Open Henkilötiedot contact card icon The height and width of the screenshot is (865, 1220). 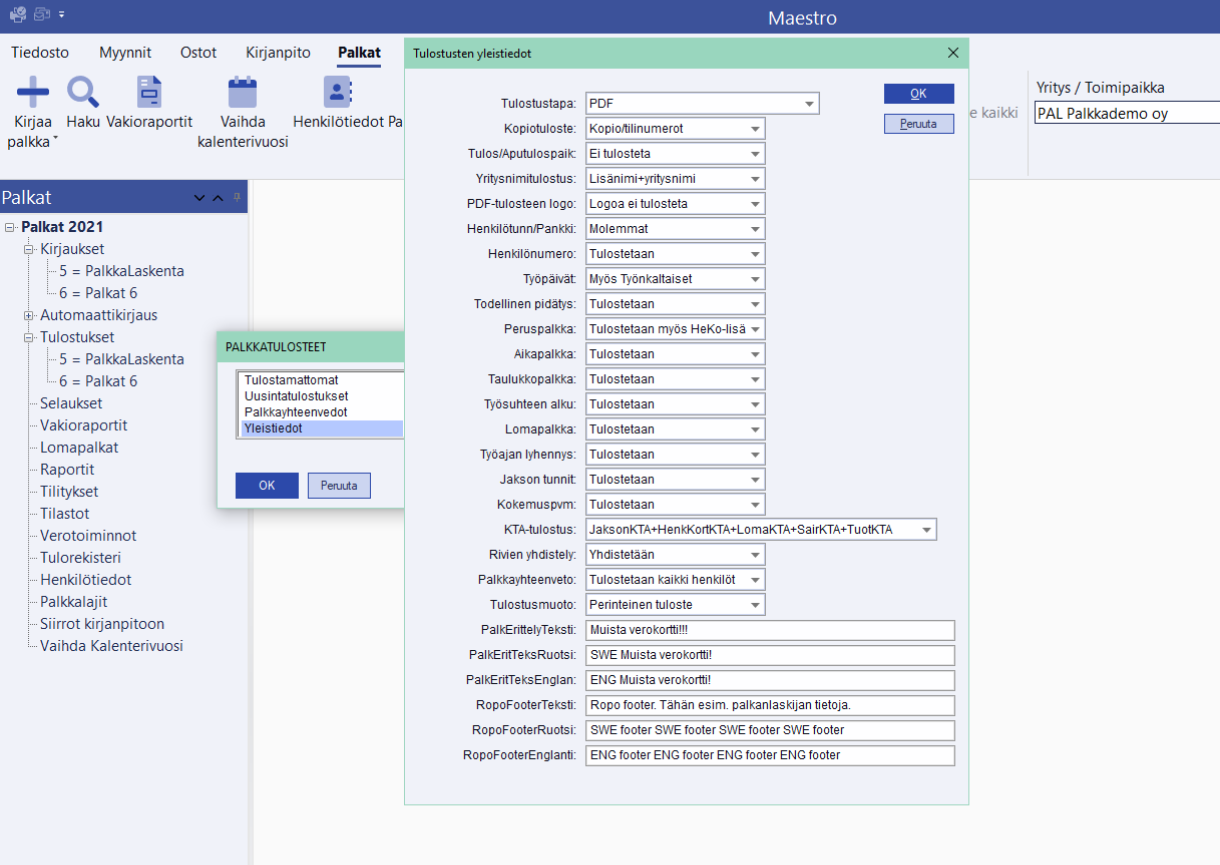click(338, 93)
